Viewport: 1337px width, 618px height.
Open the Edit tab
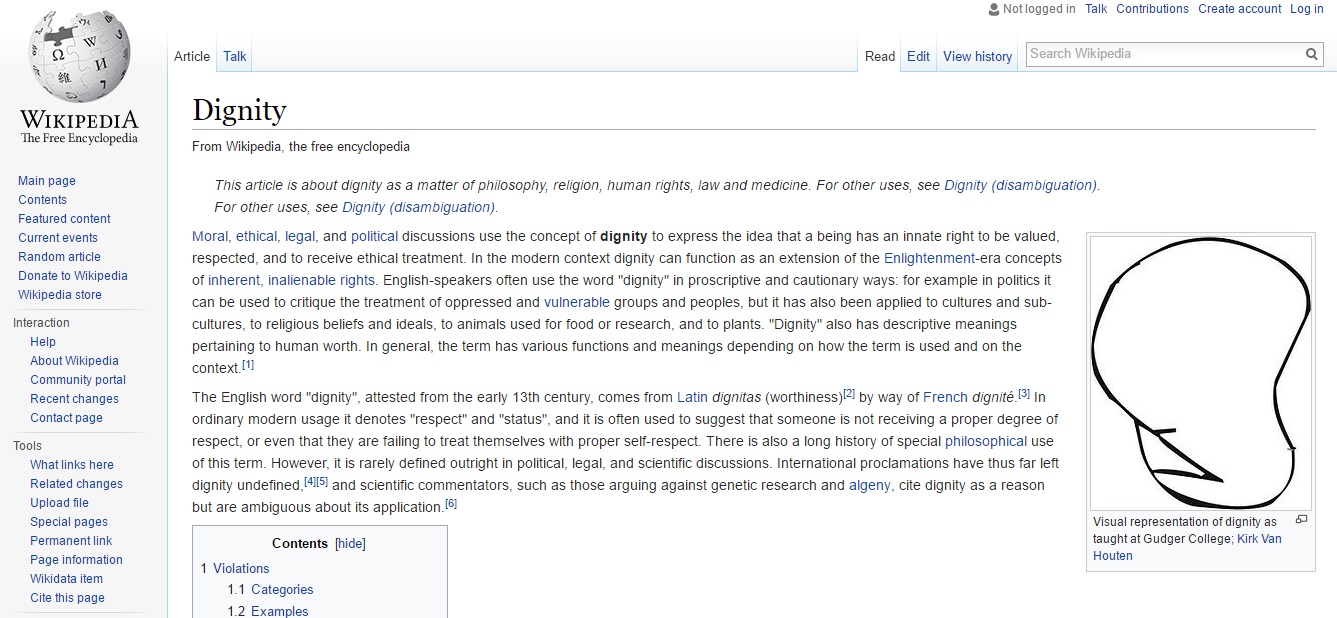[x=918, y=56]
